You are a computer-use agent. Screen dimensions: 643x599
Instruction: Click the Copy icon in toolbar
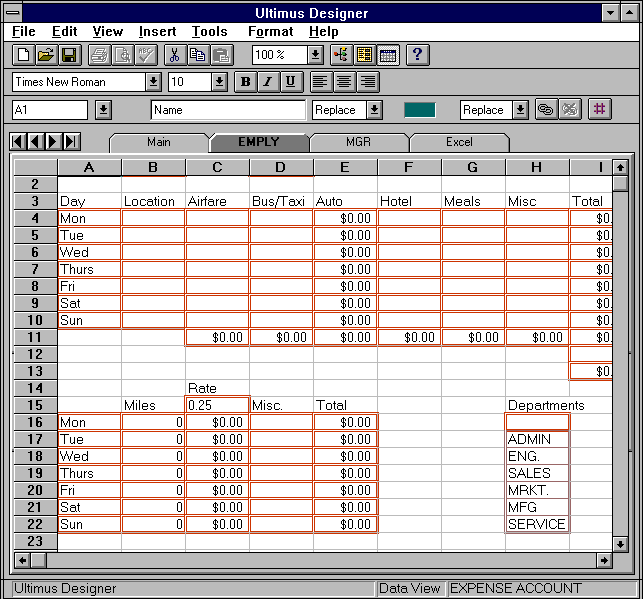point(197,55)
